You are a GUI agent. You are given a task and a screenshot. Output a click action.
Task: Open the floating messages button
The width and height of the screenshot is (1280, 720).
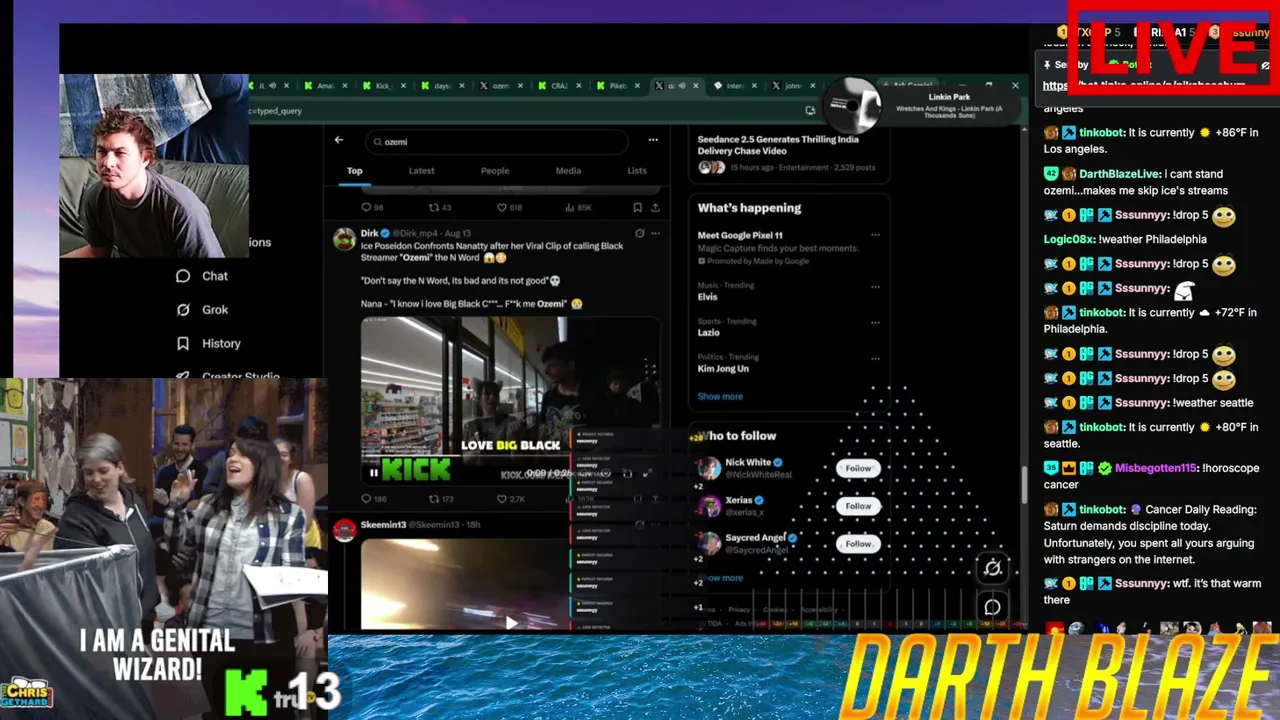[992, 607]
